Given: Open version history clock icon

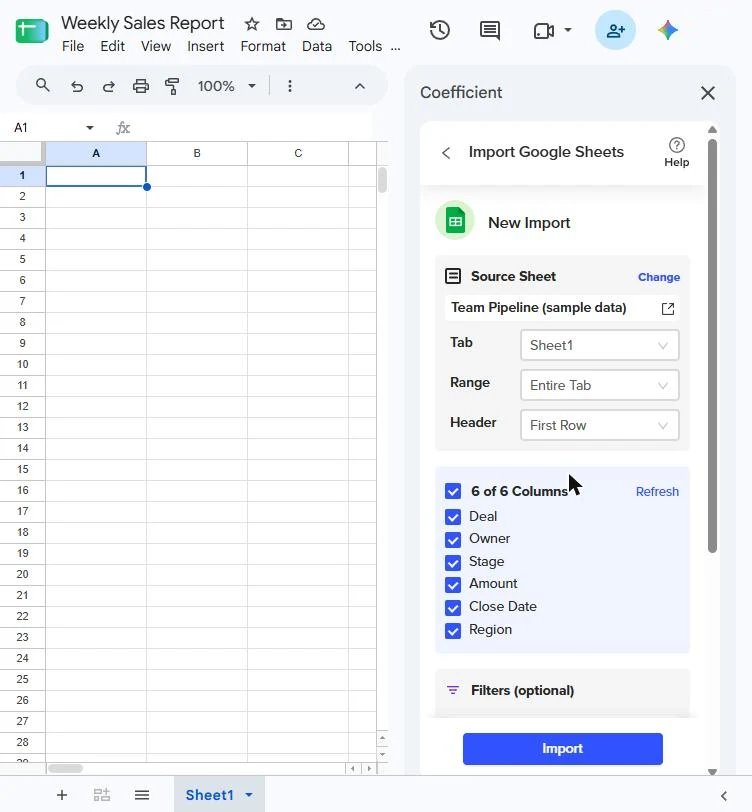Looking at the screenshot, I should (x=440, y=30).
